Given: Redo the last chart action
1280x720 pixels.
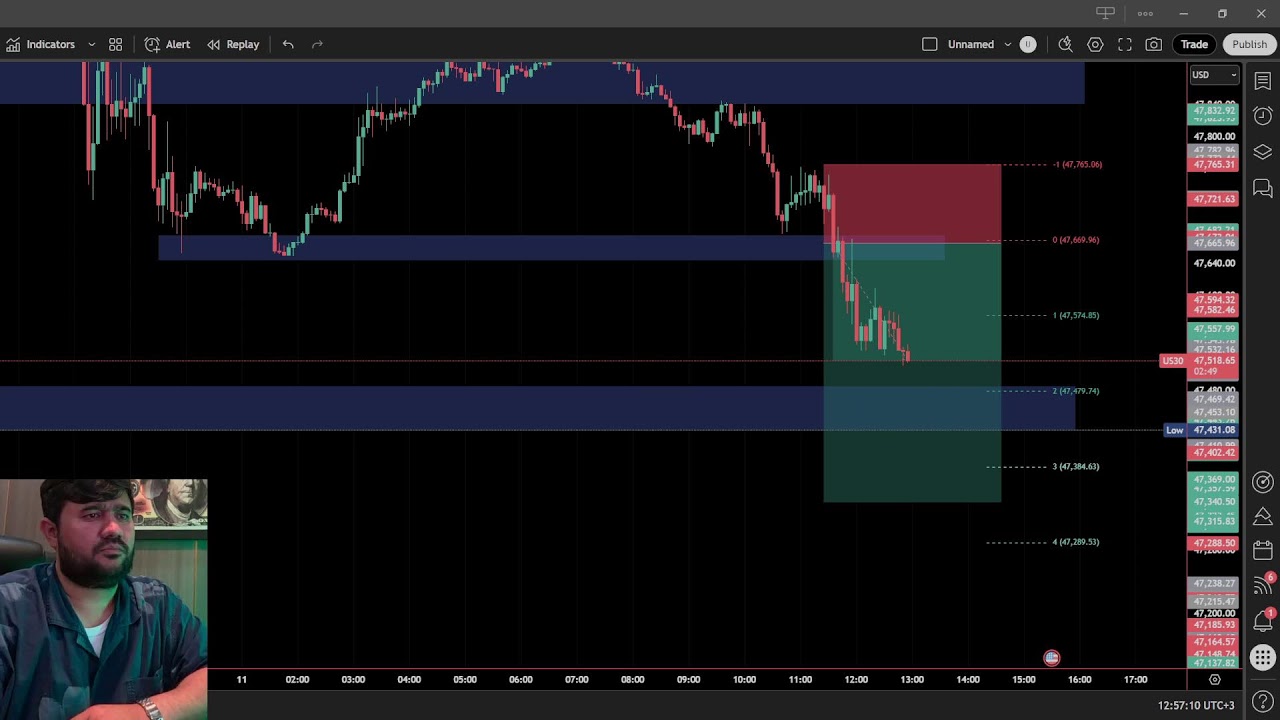Looking at the screenshot, I should tap(317, 44).
